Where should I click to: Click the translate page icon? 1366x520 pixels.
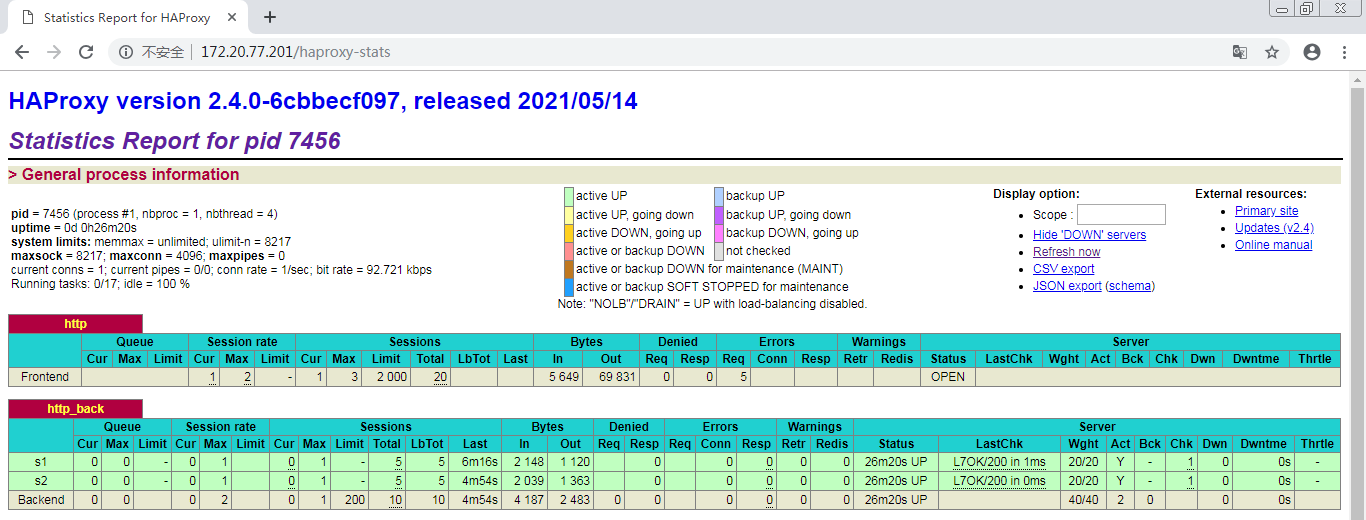click(1239, 52)
